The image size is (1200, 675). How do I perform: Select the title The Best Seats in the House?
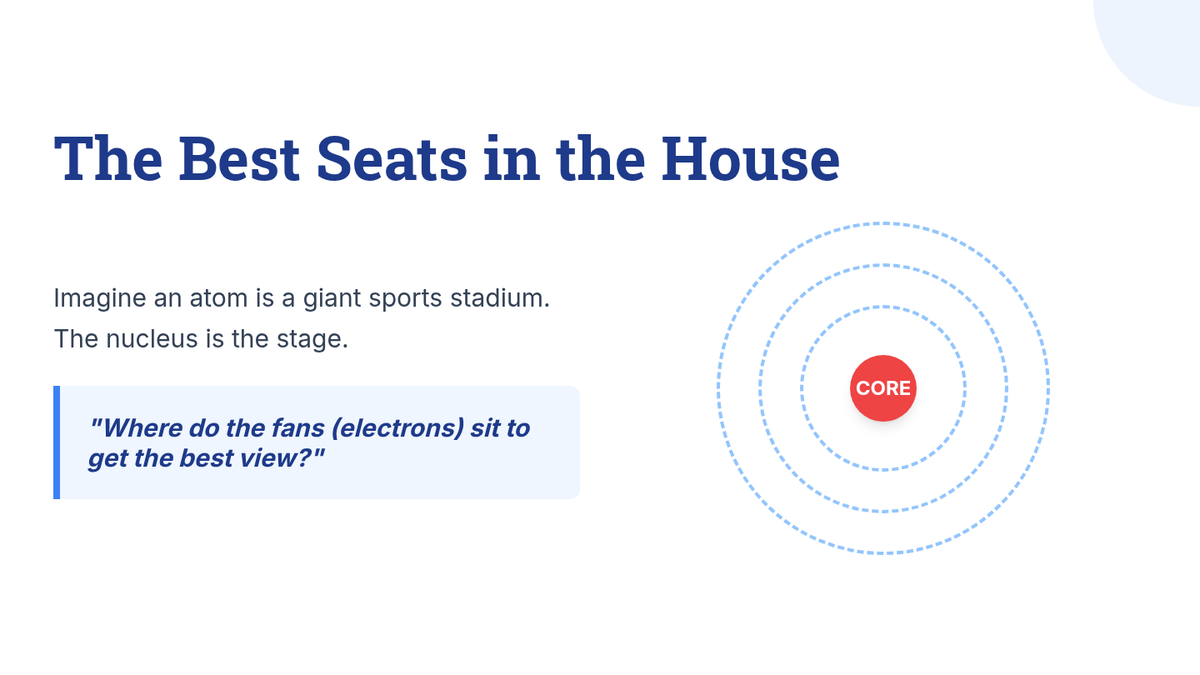tap(447, 159)
